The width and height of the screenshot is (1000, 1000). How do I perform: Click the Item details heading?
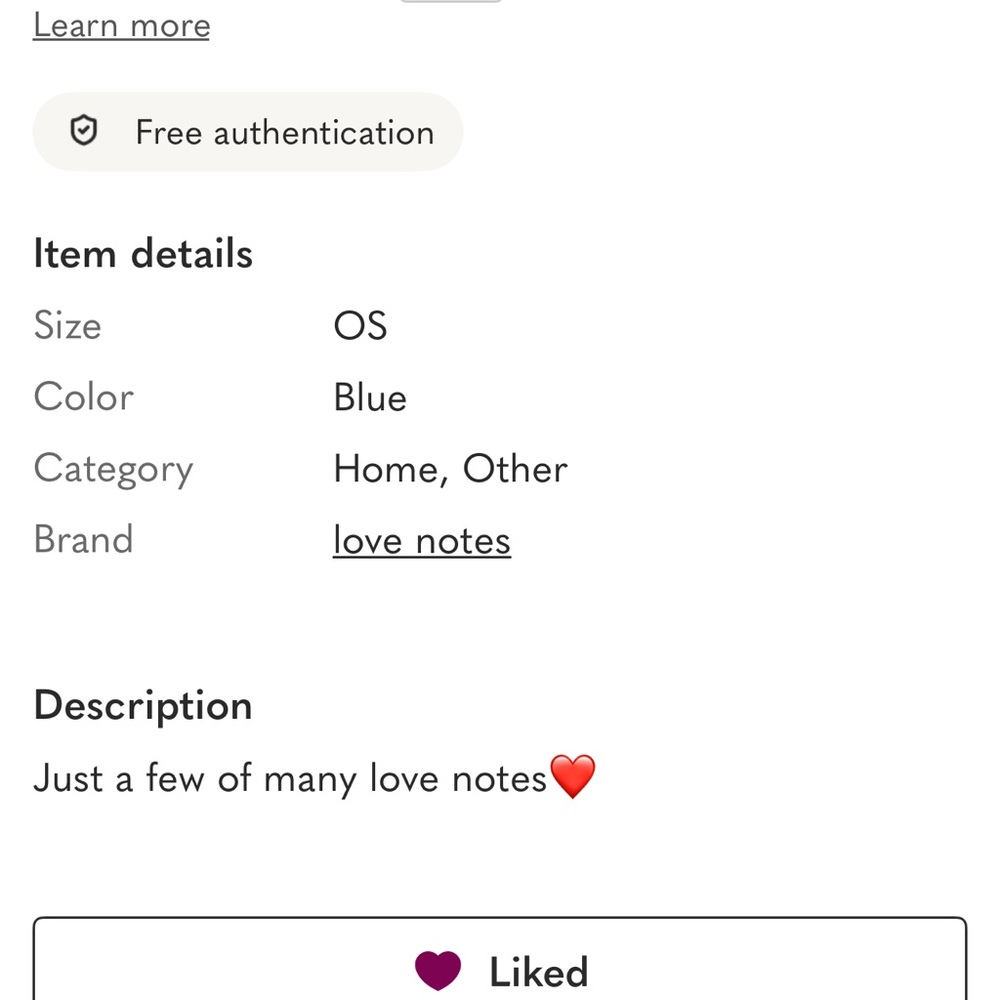coord(142,253)
